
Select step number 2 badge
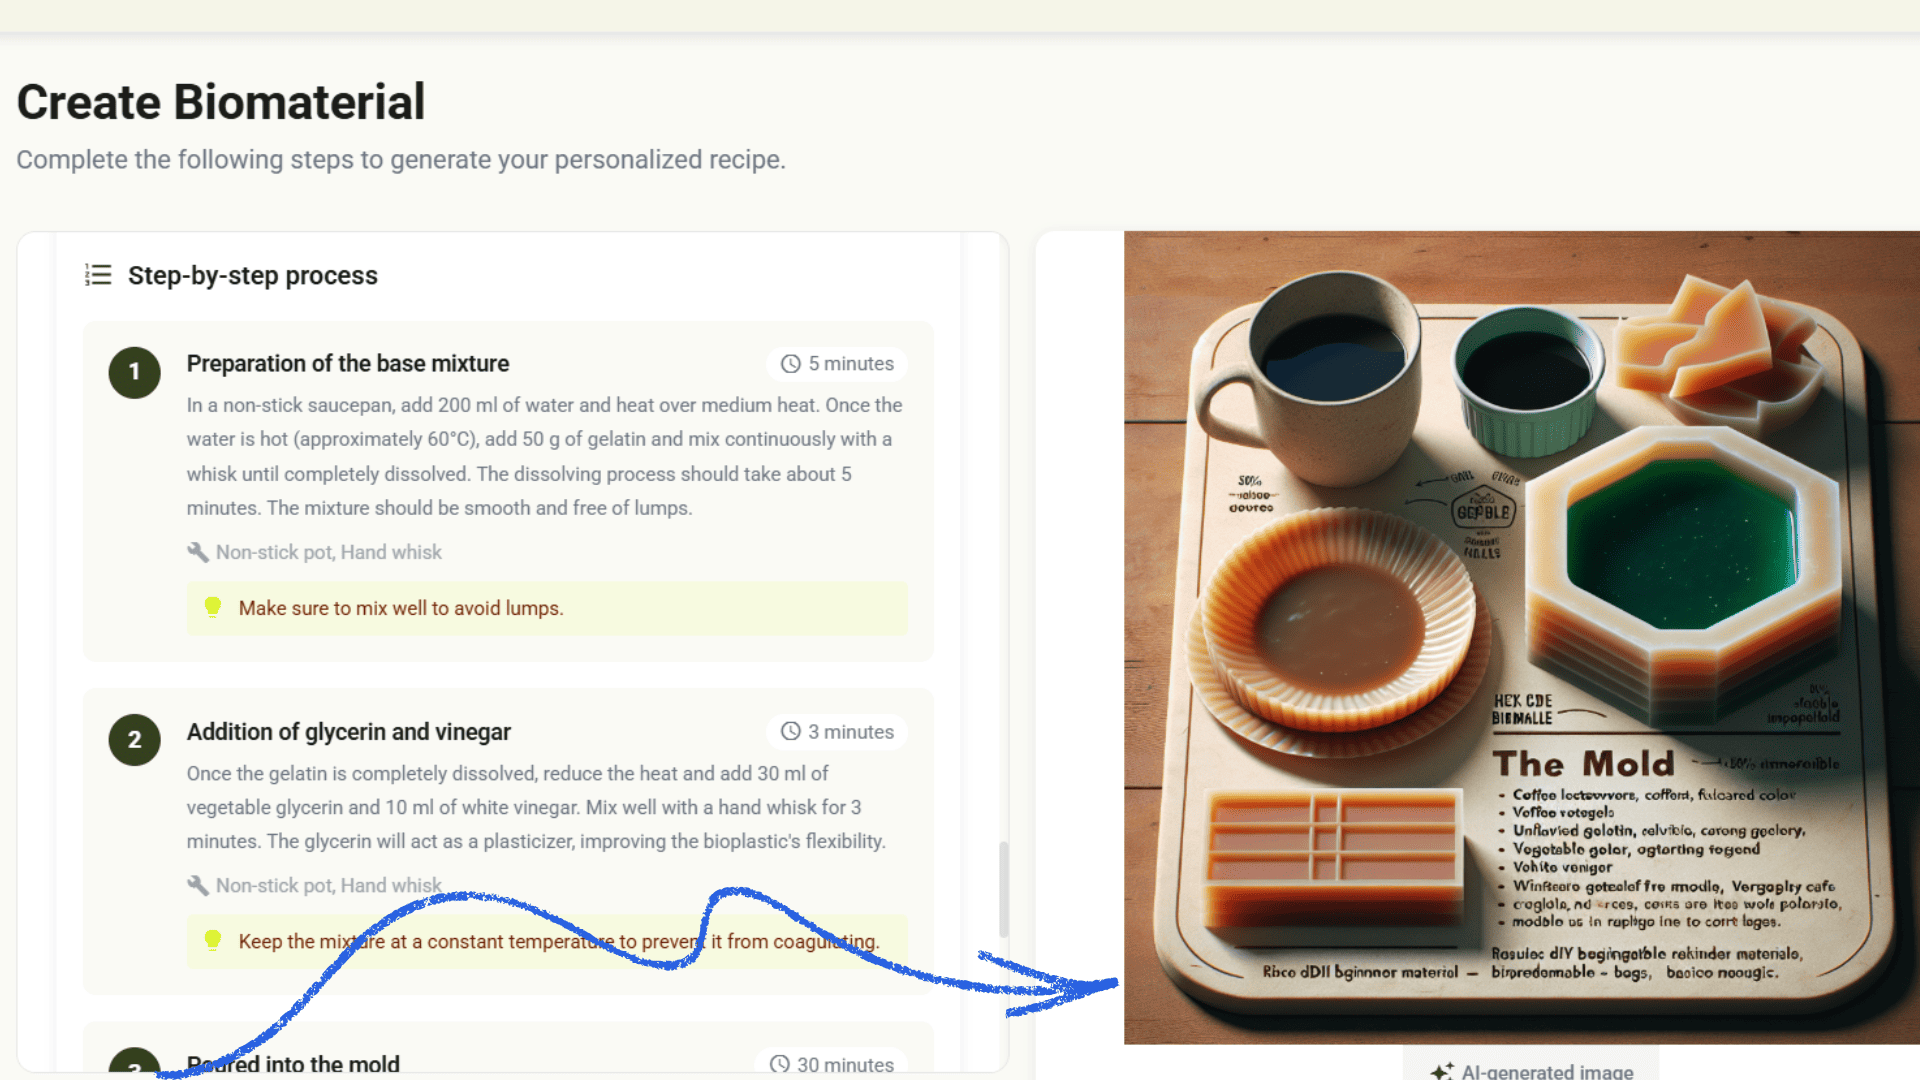click(135, 740)
